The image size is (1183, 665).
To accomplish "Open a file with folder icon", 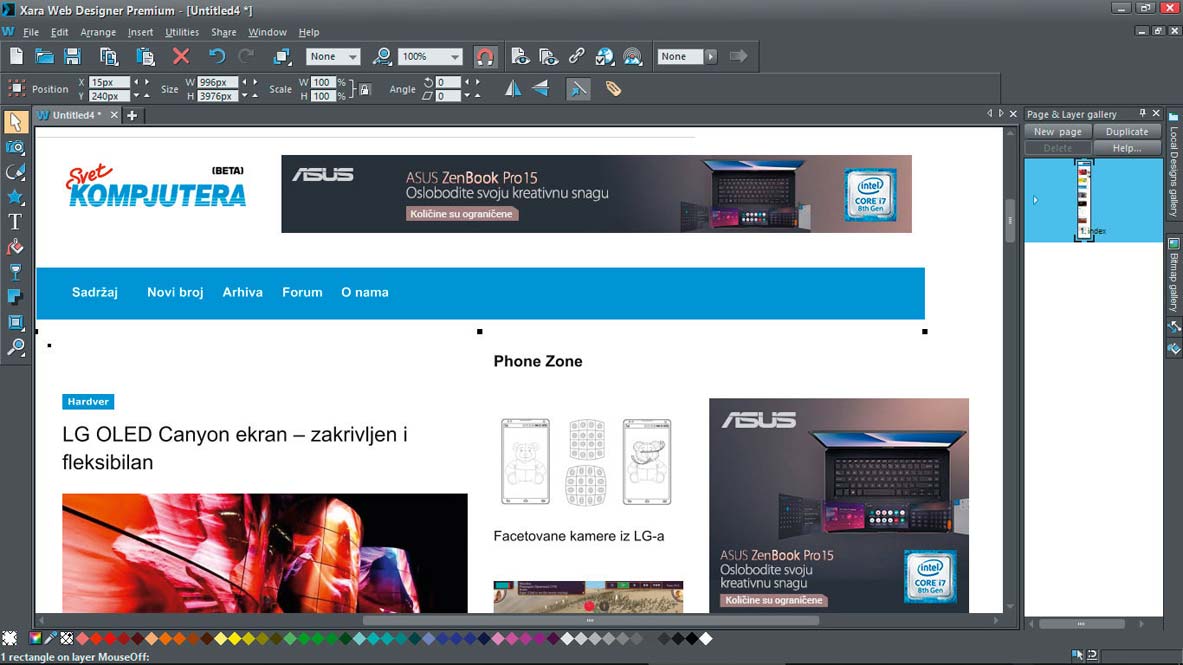I will coord(45,56).
